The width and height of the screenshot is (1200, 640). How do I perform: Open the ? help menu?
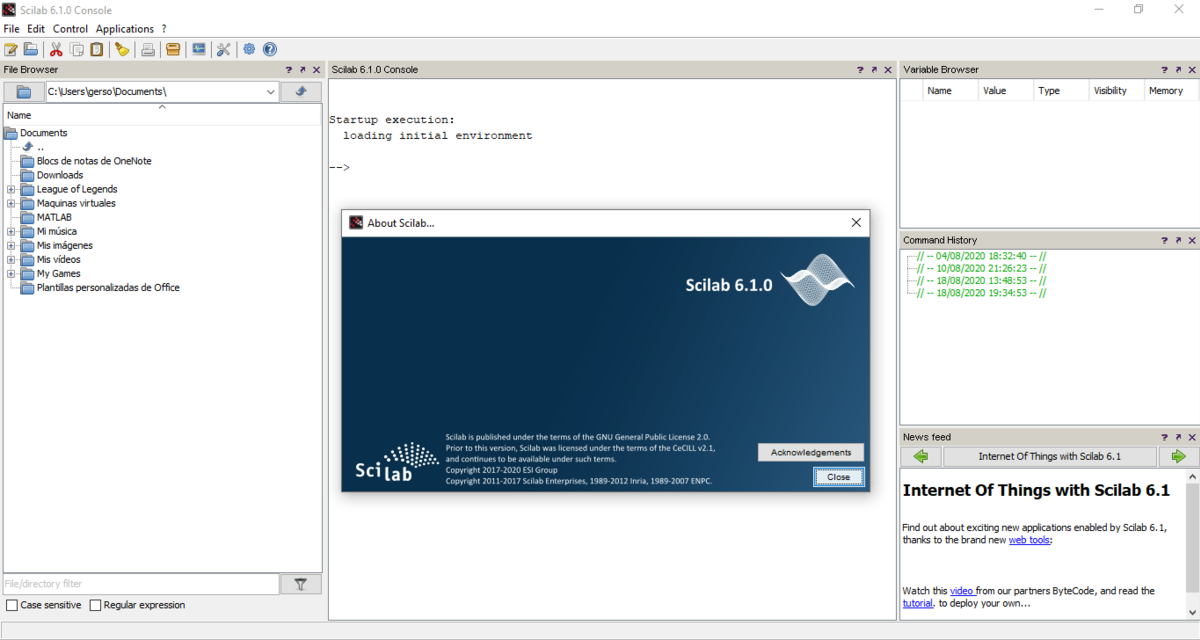coord(164,29)
